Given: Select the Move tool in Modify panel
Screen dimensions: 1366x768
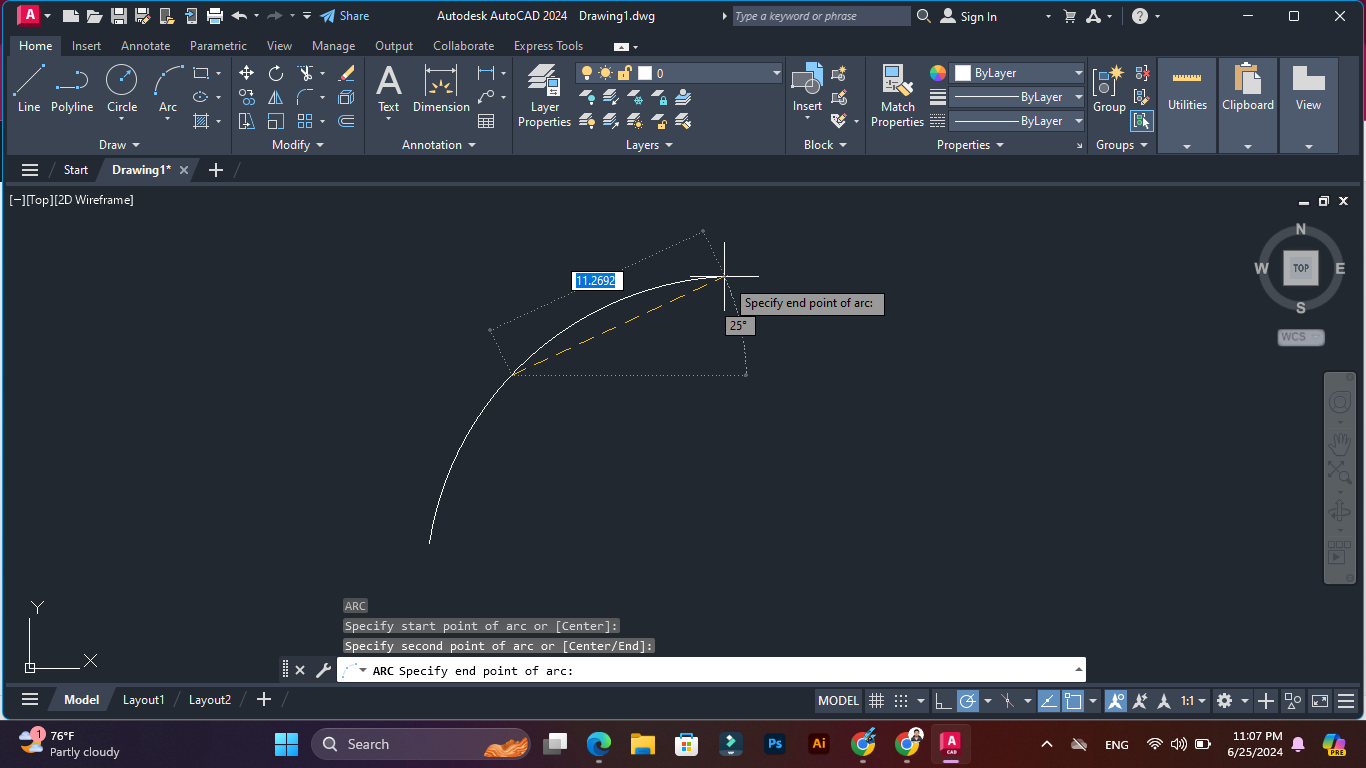Looking at the screenshot, I should (x=246, y=73).
